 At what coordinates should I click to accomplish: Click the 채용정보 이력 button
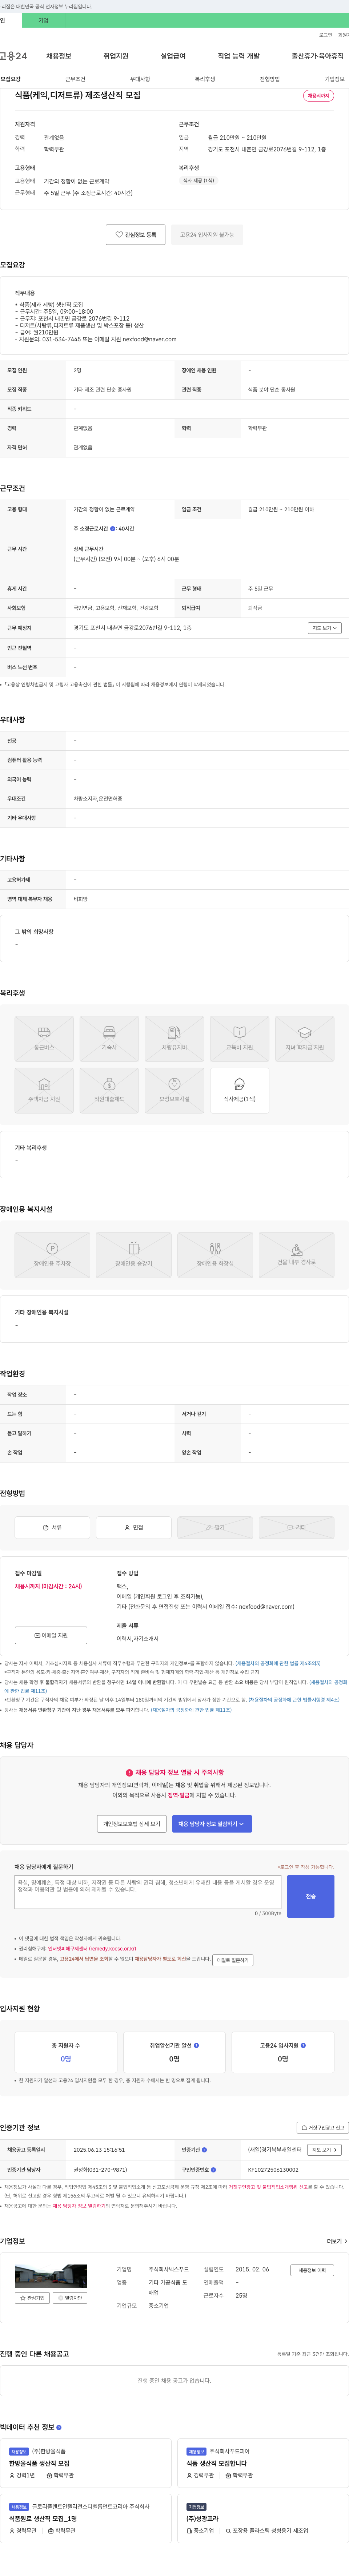312,2270
